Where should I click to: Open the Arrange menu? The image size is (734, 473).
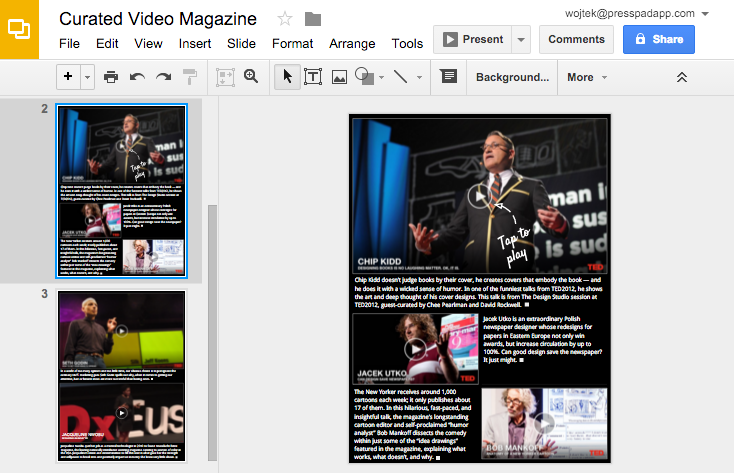click(x=352, y=44)
